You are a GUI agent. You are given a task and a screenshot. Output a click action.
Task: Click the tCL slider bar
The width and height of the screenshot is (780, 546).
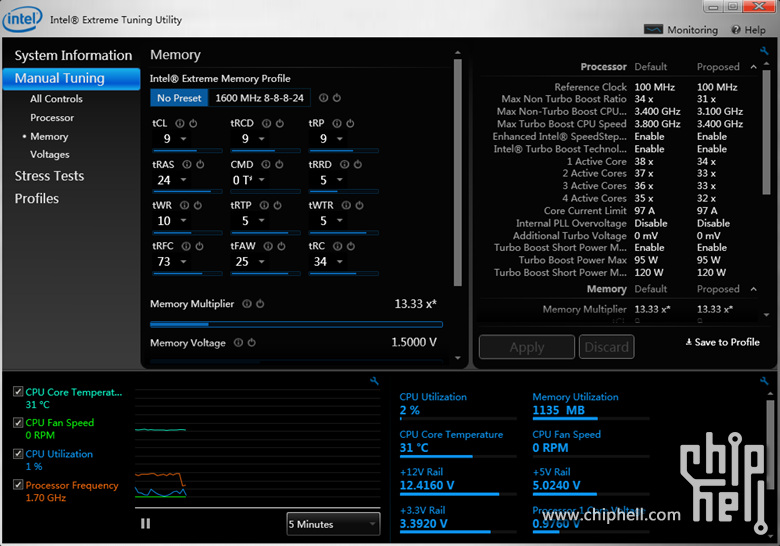pos(188,150)
